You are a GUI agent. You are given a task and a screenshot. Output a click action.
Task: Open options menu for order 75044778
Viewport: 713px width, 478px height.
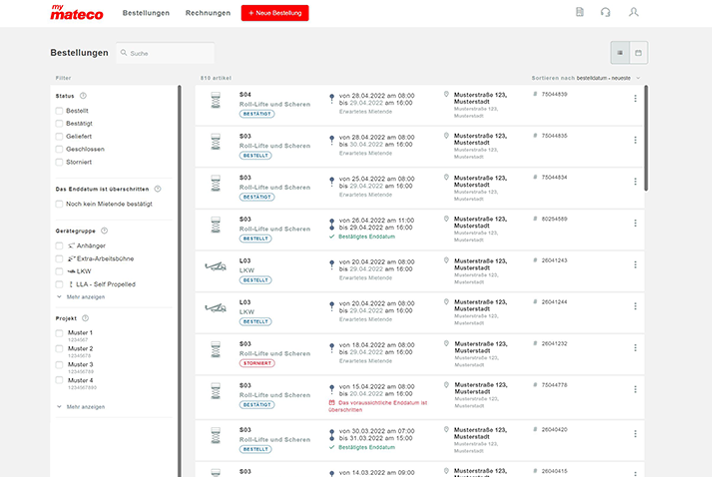(x=635, y=389)
